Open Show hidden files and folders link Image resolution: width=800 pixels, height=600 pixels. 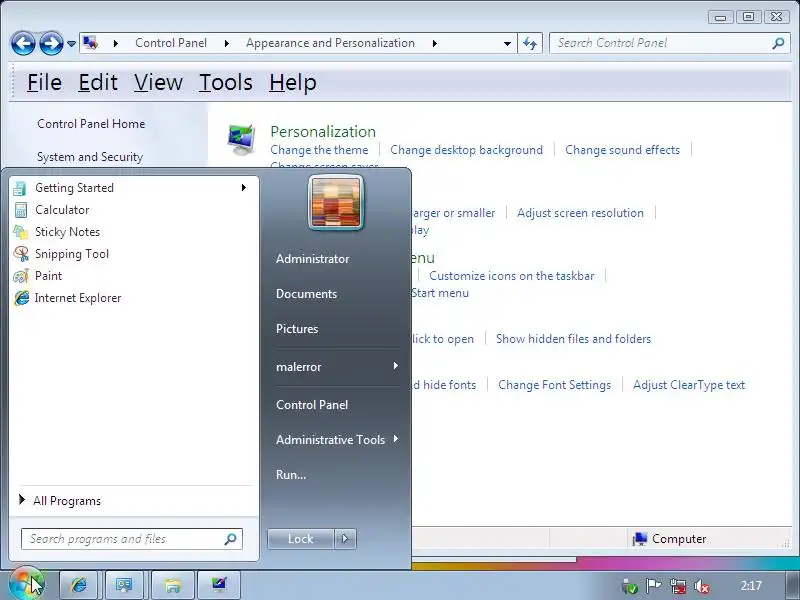573,339
